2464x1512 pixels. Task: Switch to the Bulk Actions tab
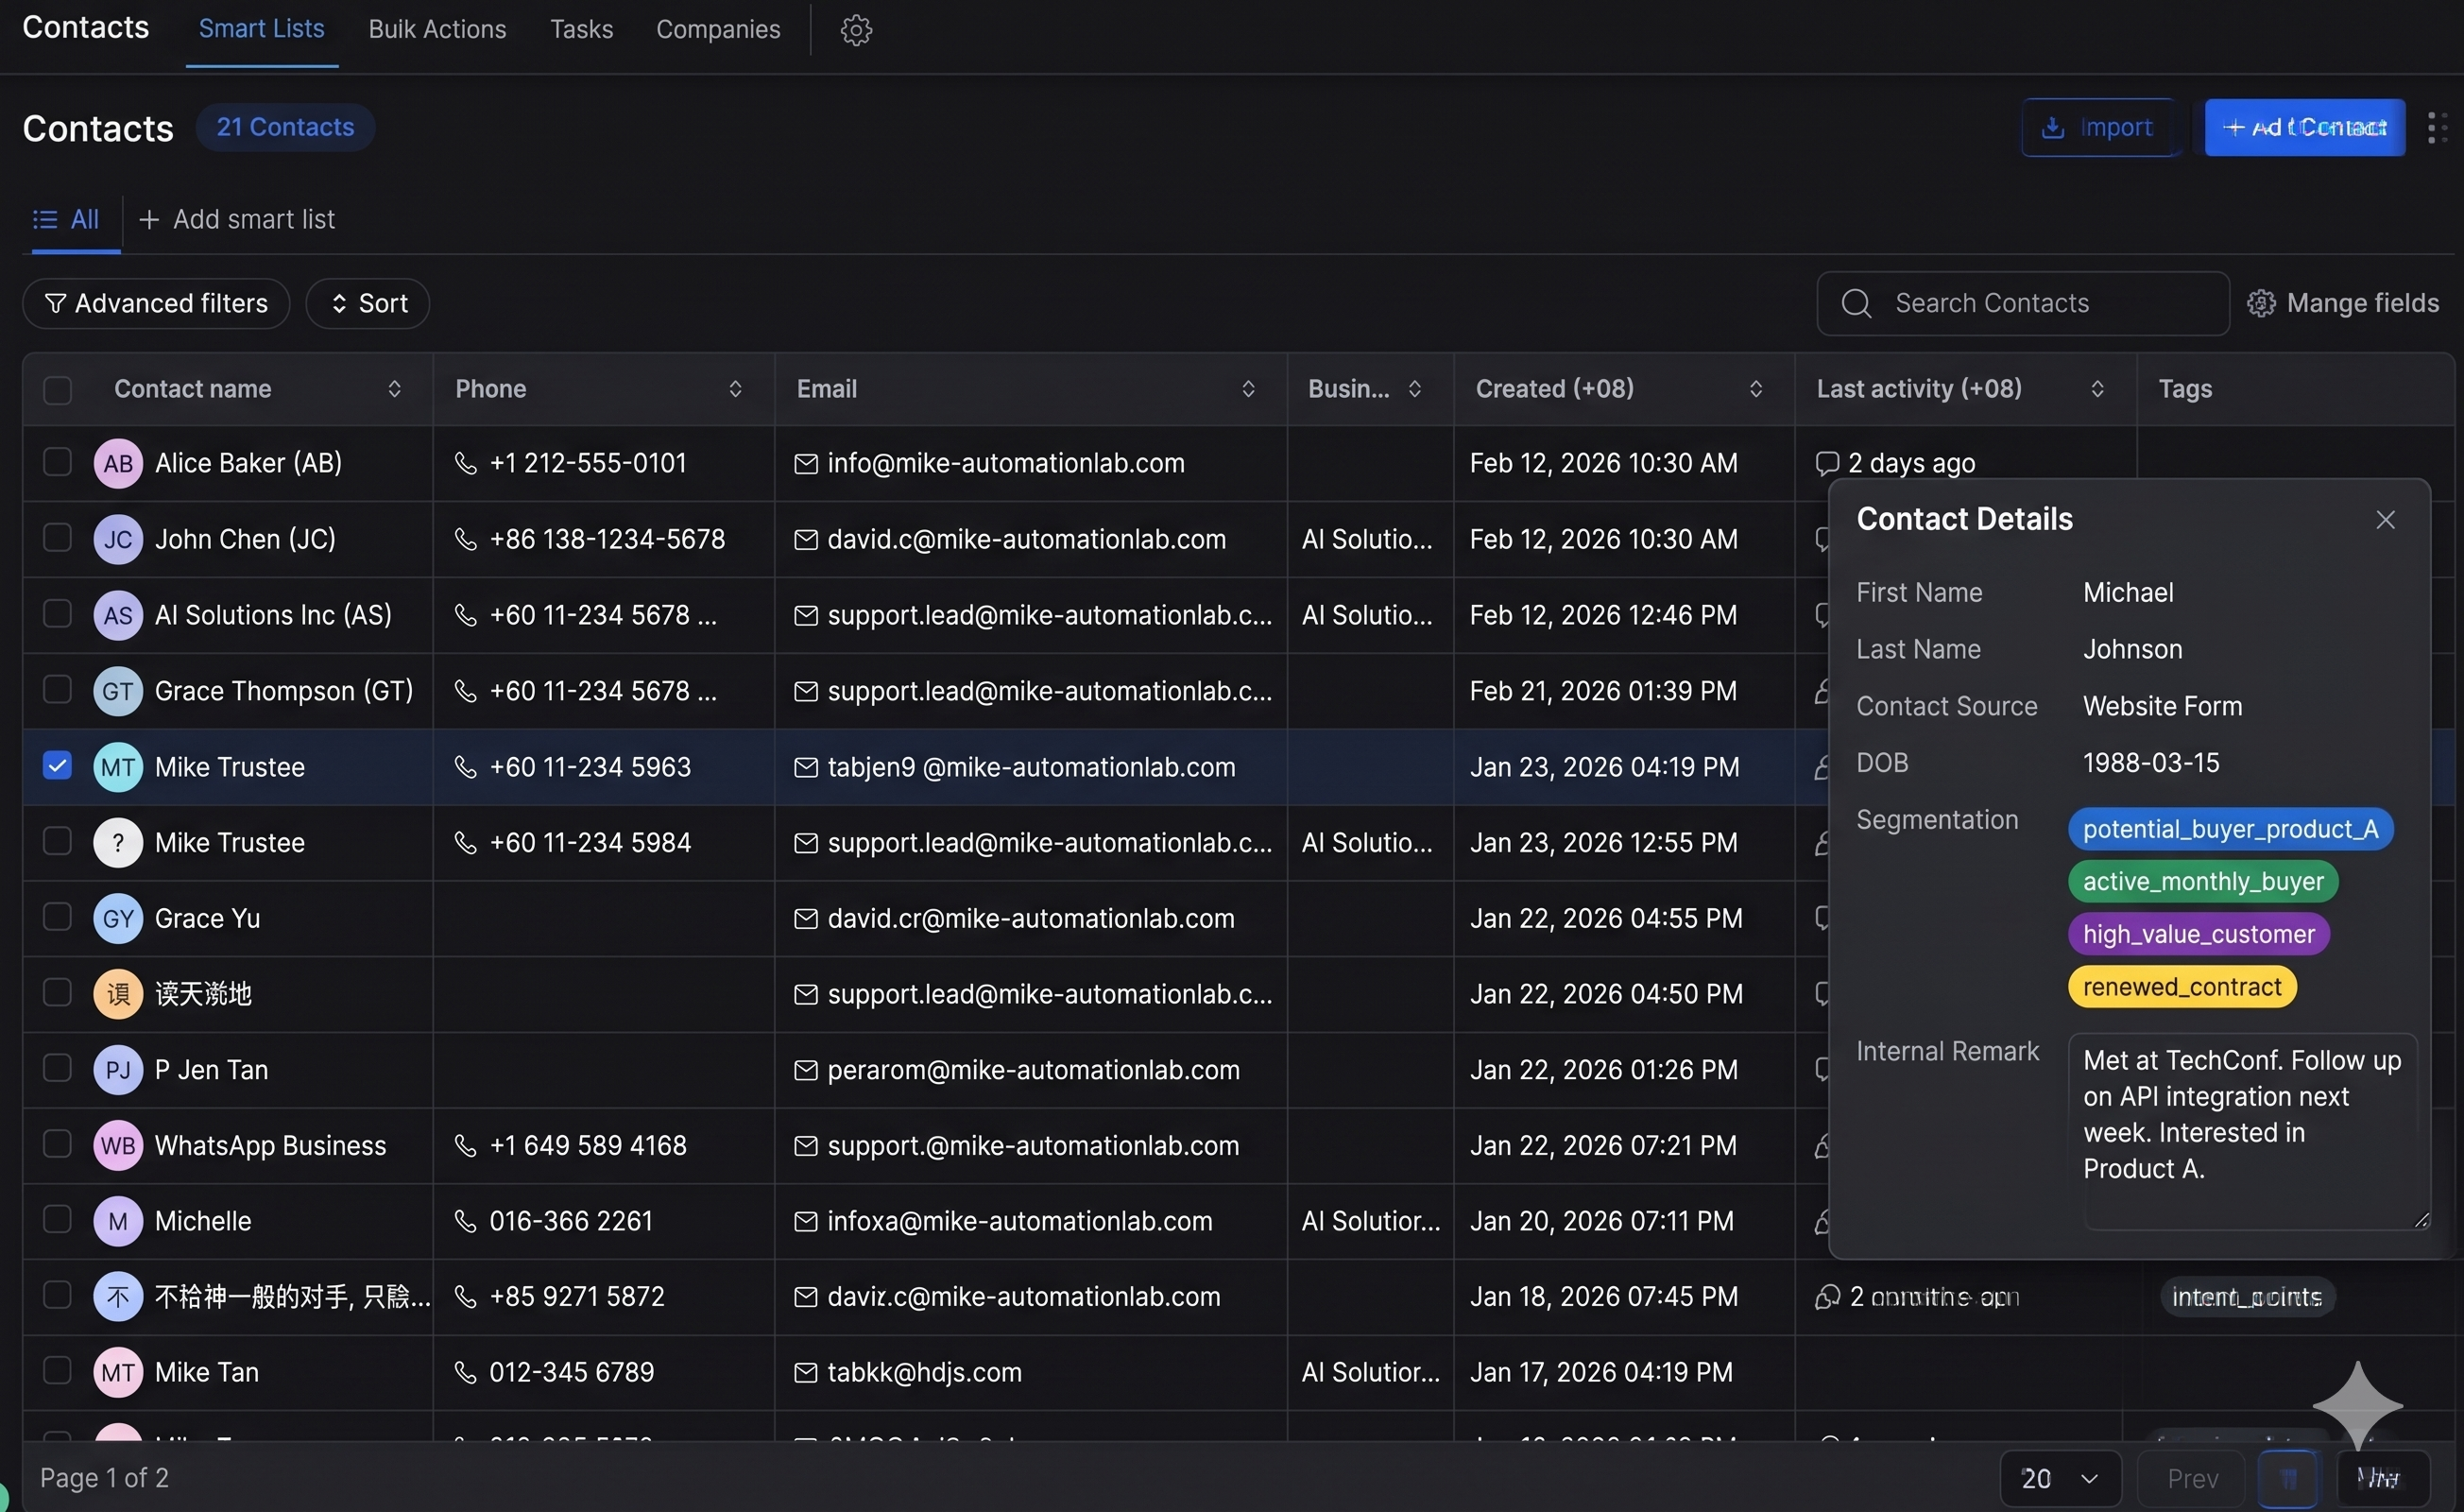(x=437, y=30)
